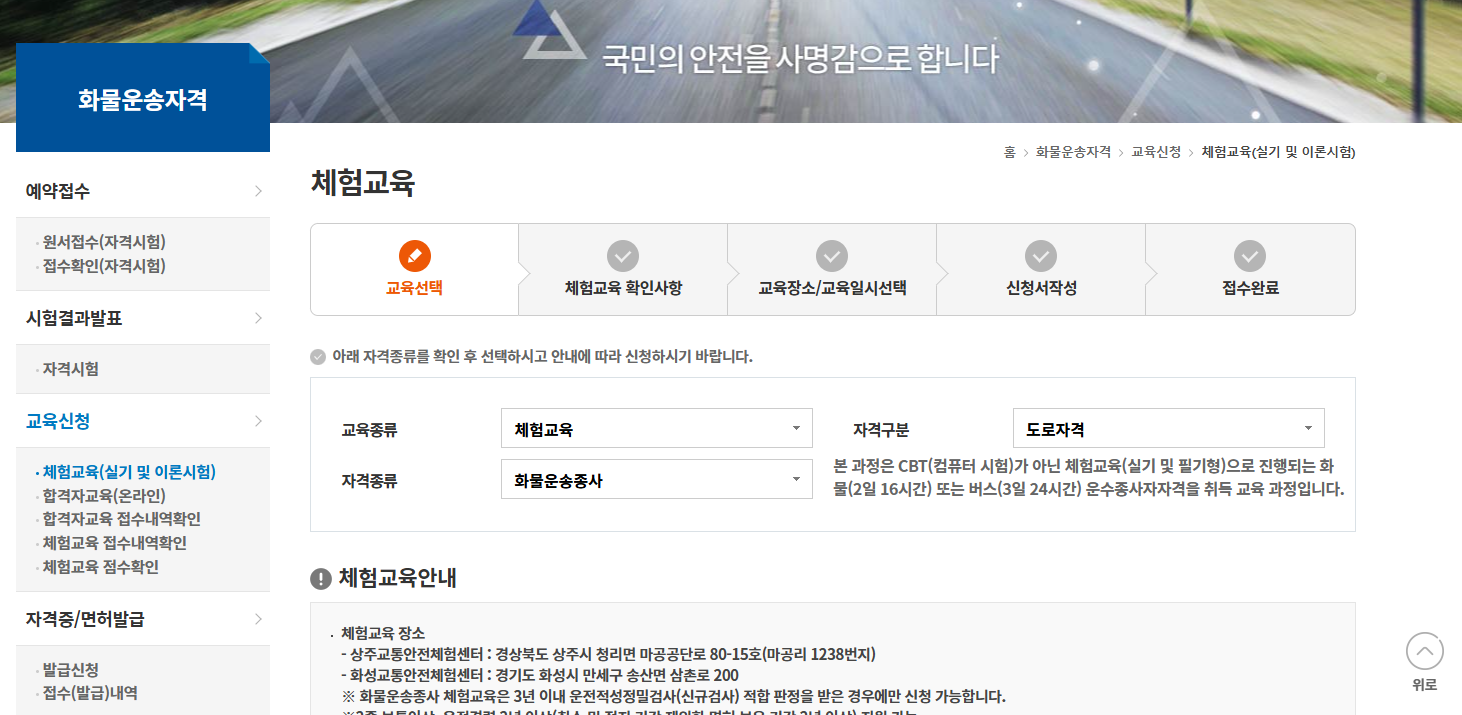
Task: Click the small check icon before 아래 자격종류 notice
Action: [x=318, y=357]
